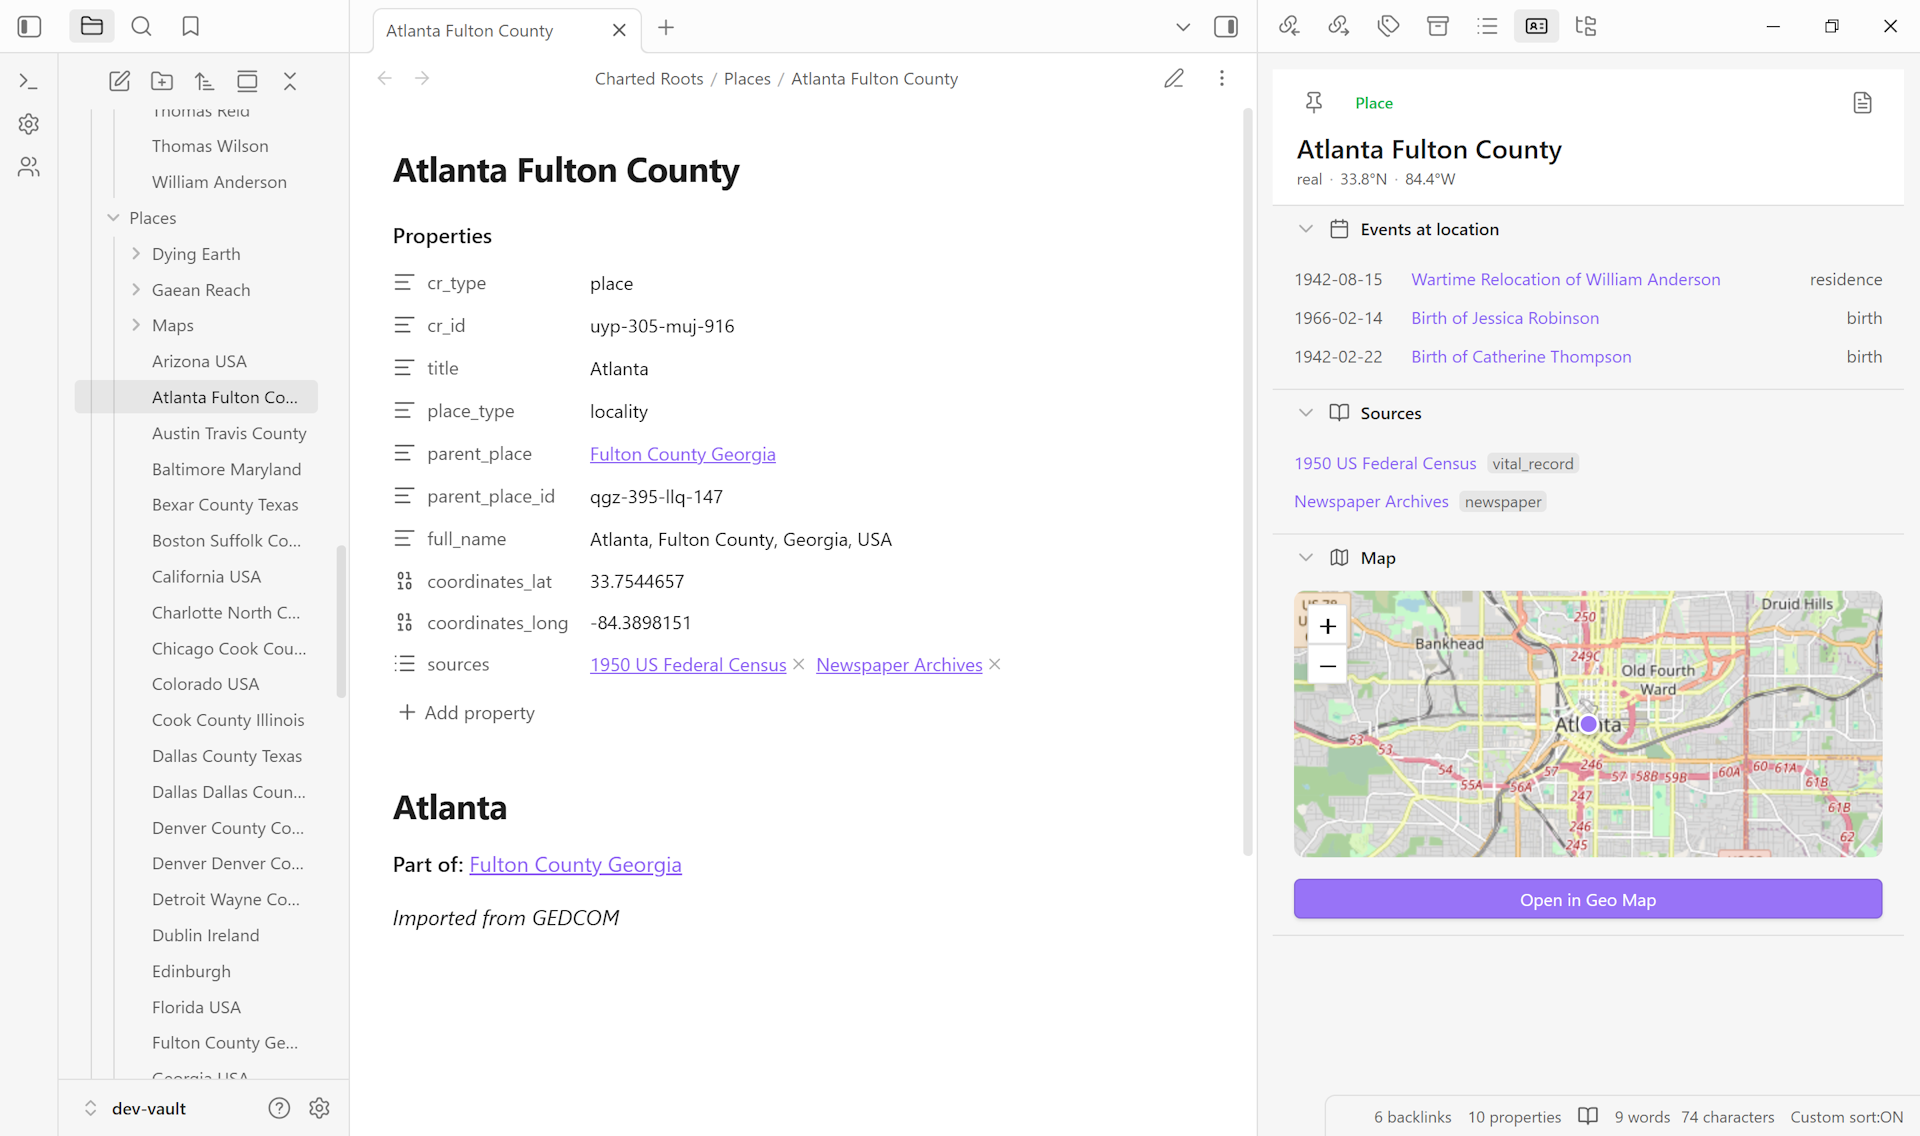
Task: Open 1950 US Federal Census source in sidebar
Action: (x=1384, y=464)
